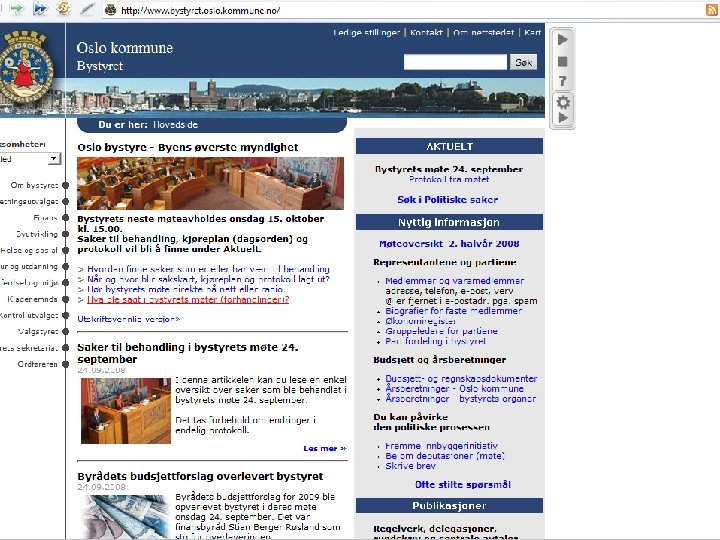Open Partifordeling i bystyret link
The width and height of the screenshot is (720, 540).
pos(435,341)
